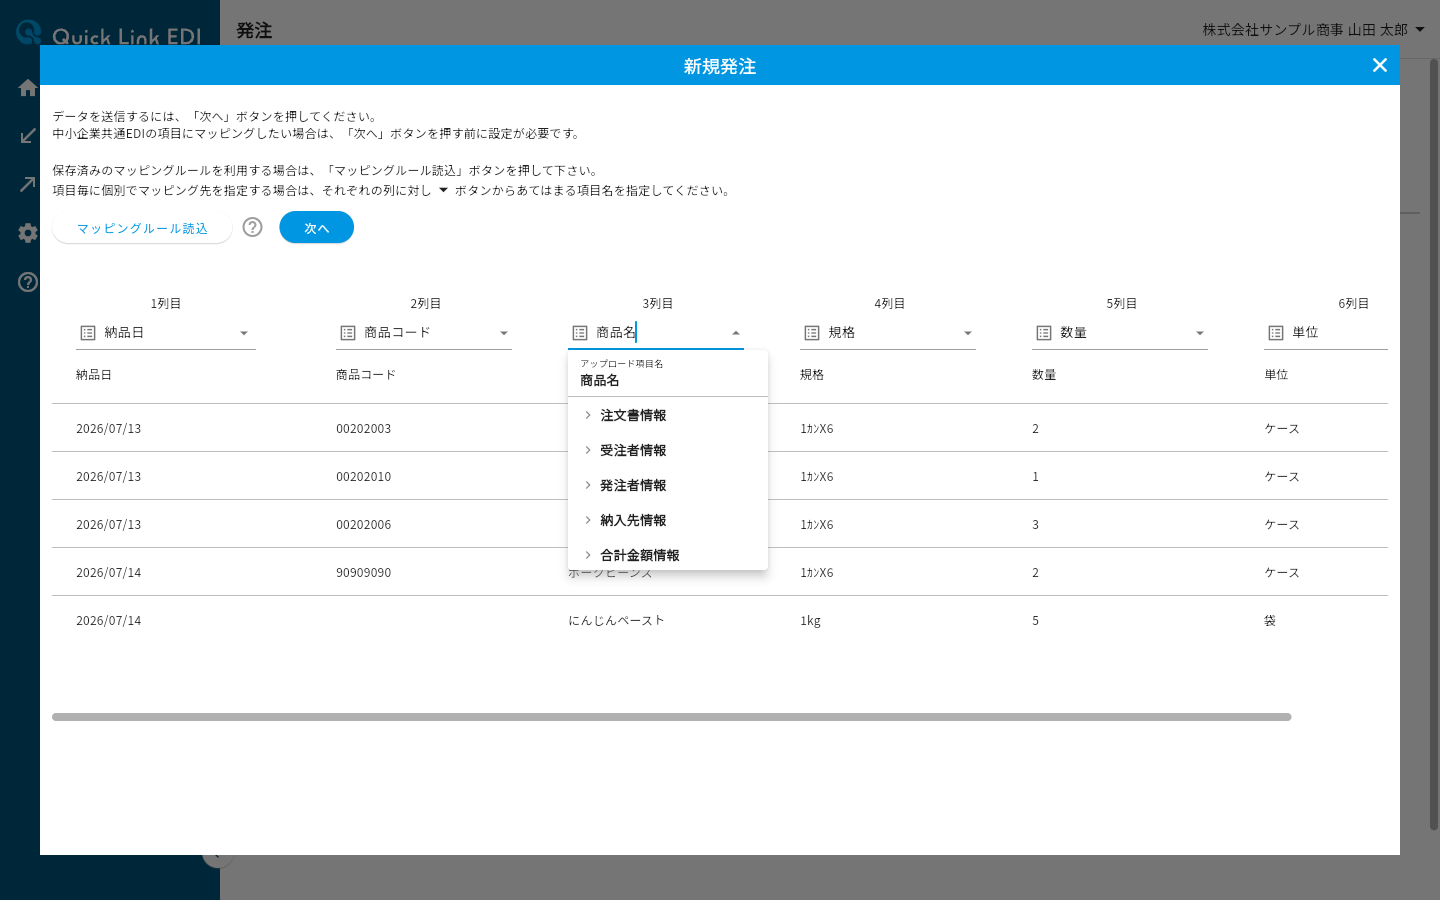Click the horizontal table scrollbar
This screenshot has width=1440, height=900.
pos(672,717)
